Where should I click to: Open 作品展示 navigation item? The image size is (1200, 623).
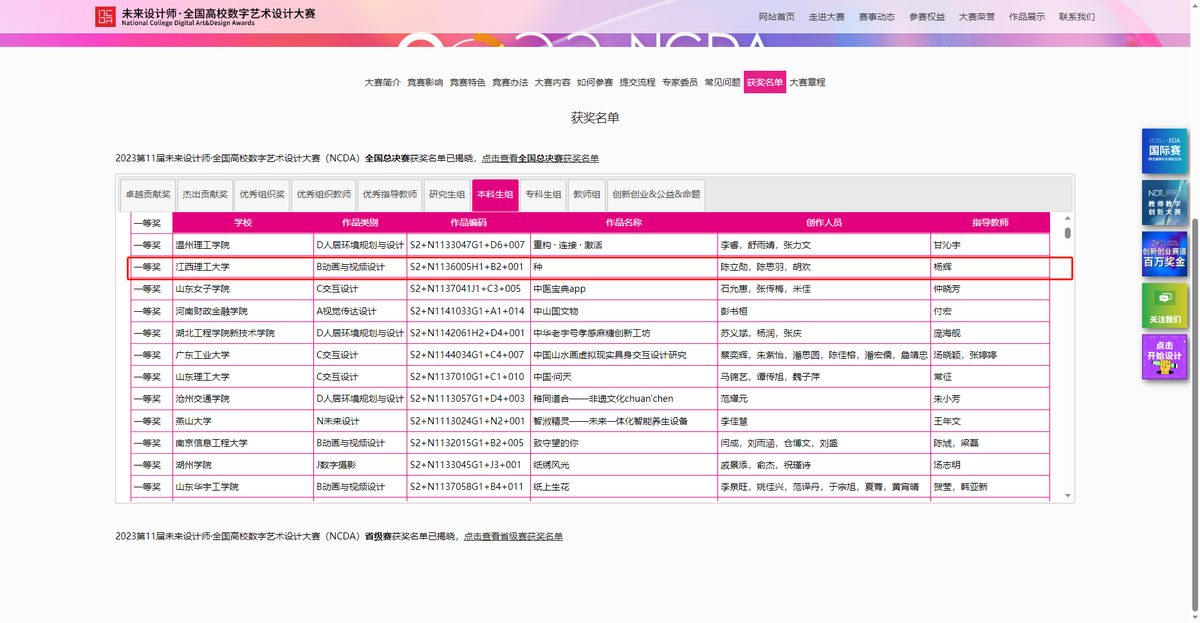pos(1027,17)
